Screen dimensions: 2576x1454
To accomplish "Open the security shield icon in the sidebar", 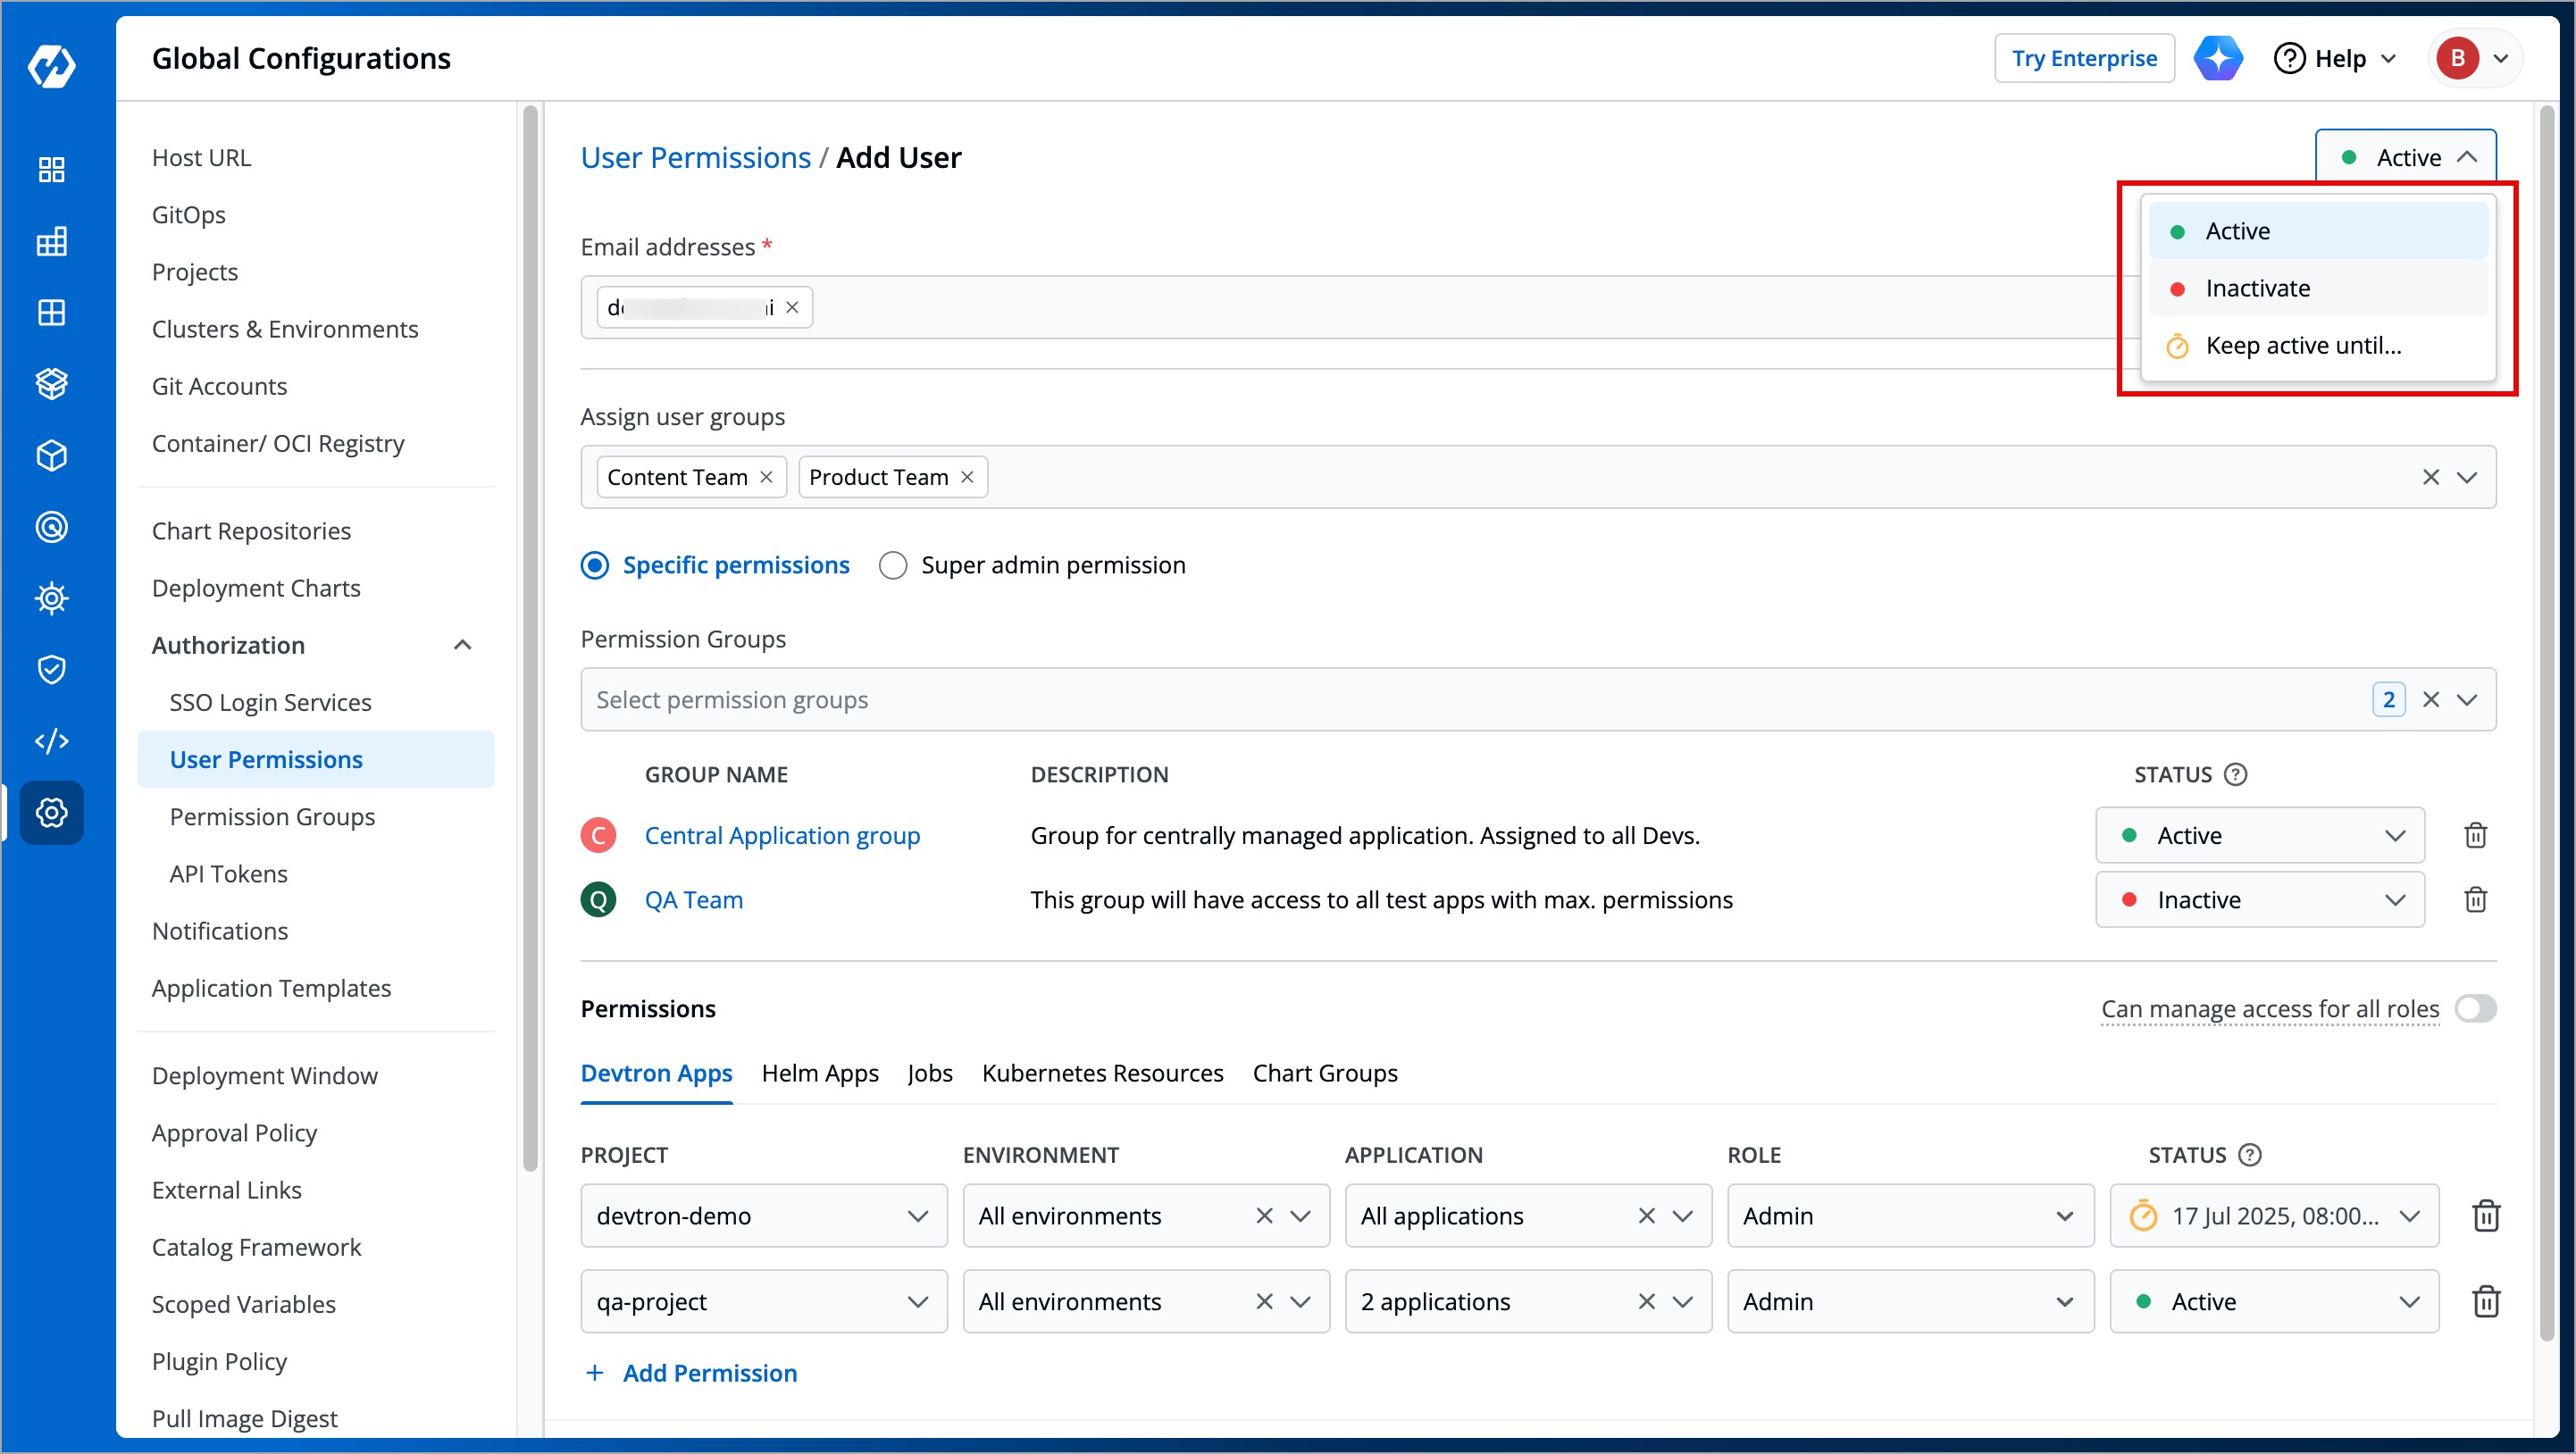I will tap(51, 669).
